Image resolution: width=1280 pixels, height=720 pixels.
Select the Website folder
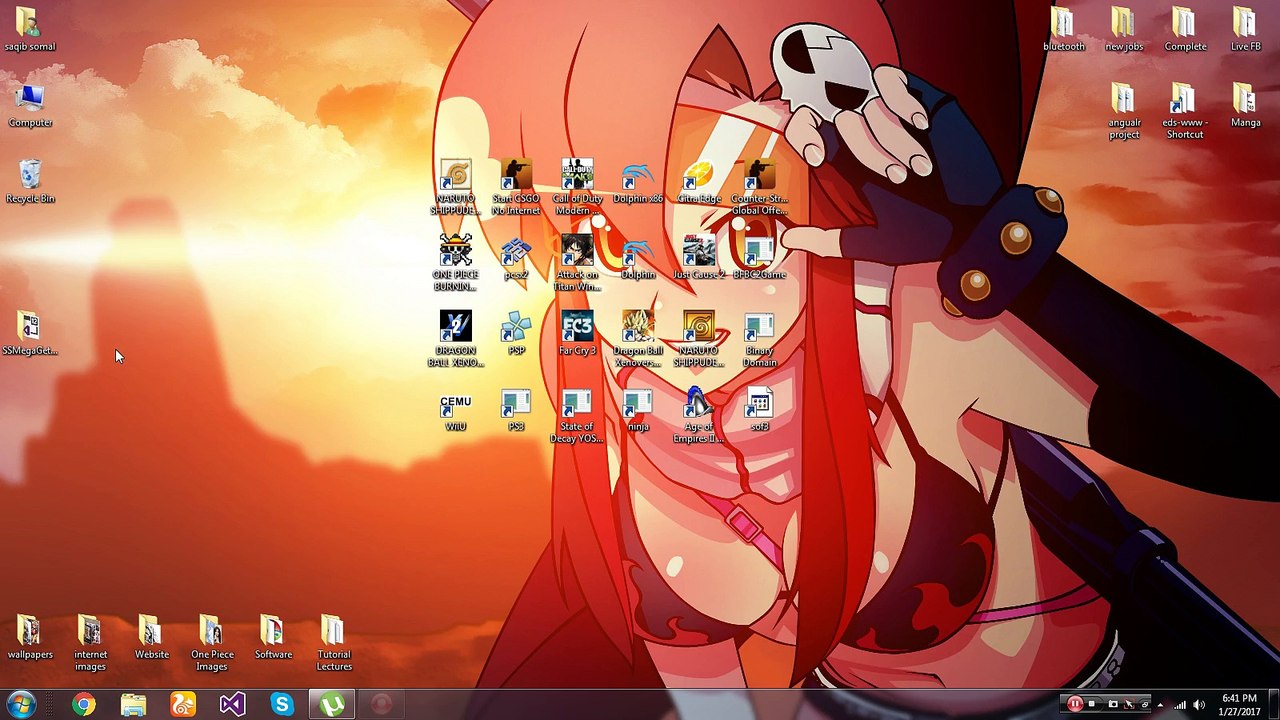[151, 638]
